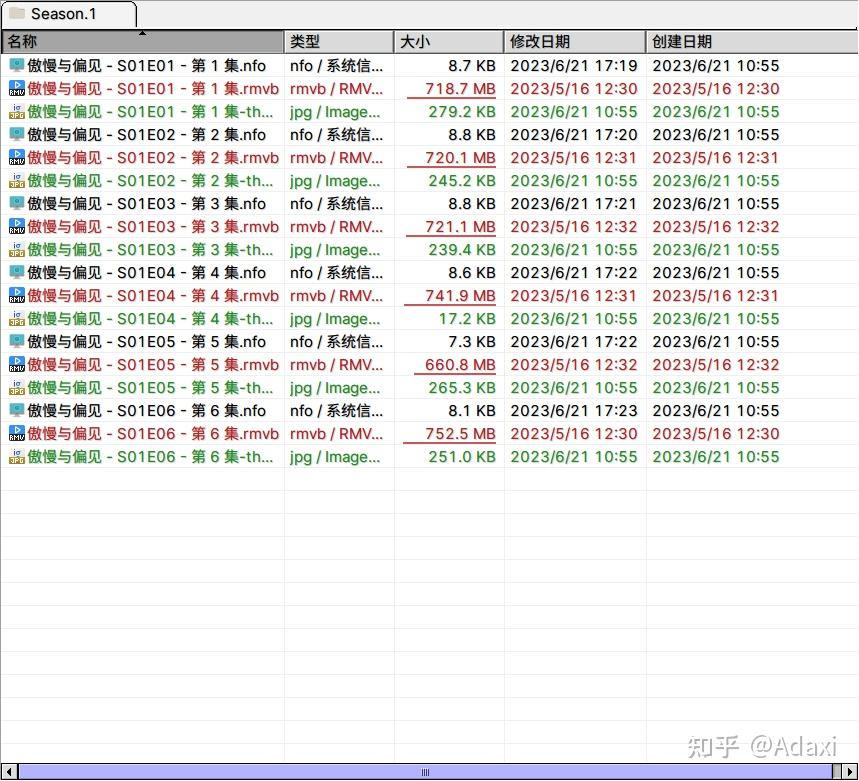Screen dimensions: 859x781
Task: Select 傲慢与偏见 S01E02 第 2 集.rmvb file
Action: point(153,158)
